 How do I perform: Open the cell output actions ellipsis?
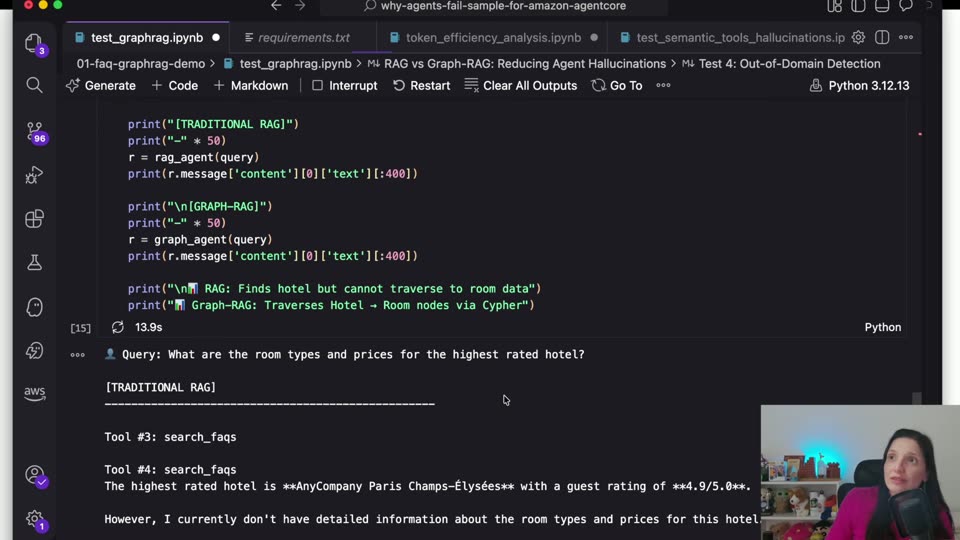click(78, 355)
